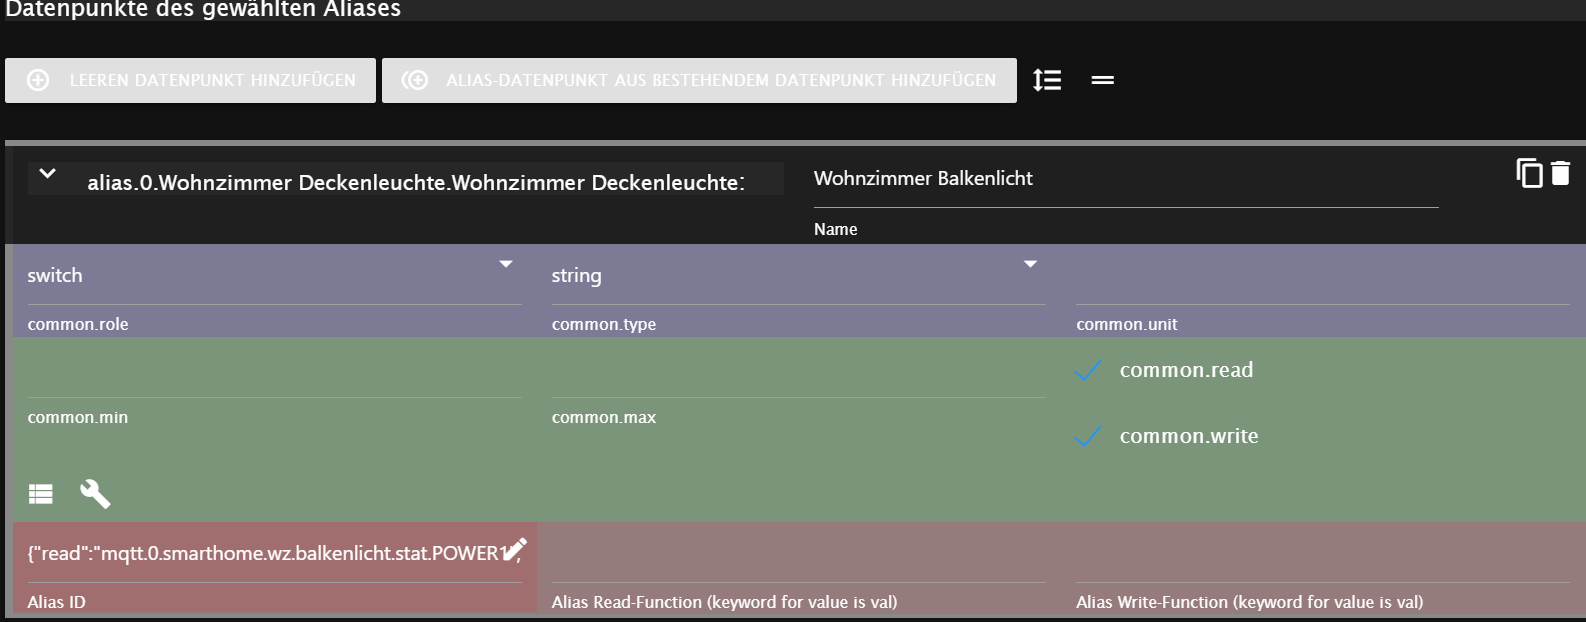Click the pencil edit icon for Alias ID

(x=514, y=550)
